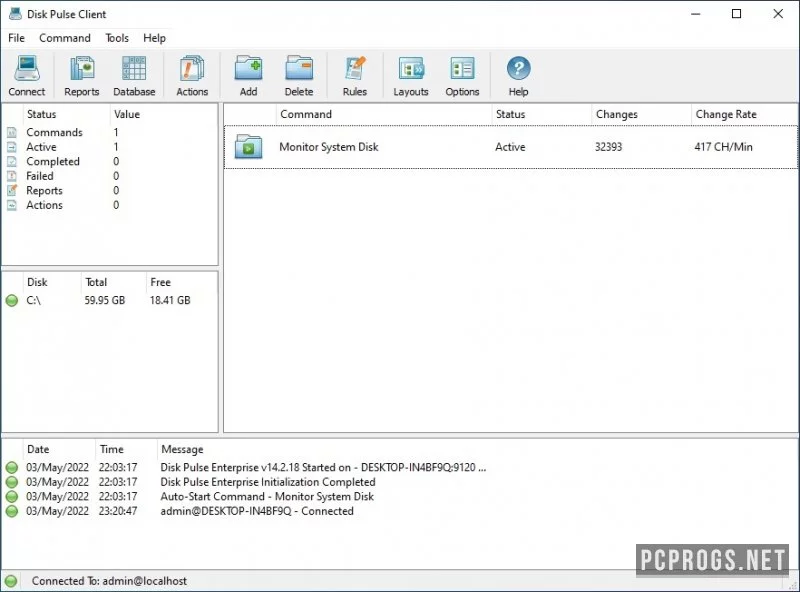This screenshot has height=592, width=800.
Task: Click the Add command folder icon
Action: click(248, 68)
